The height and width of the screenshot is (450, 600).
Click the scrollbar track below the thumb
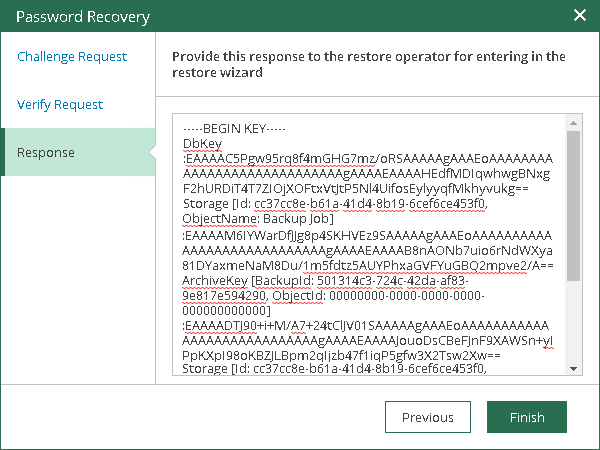574,320
